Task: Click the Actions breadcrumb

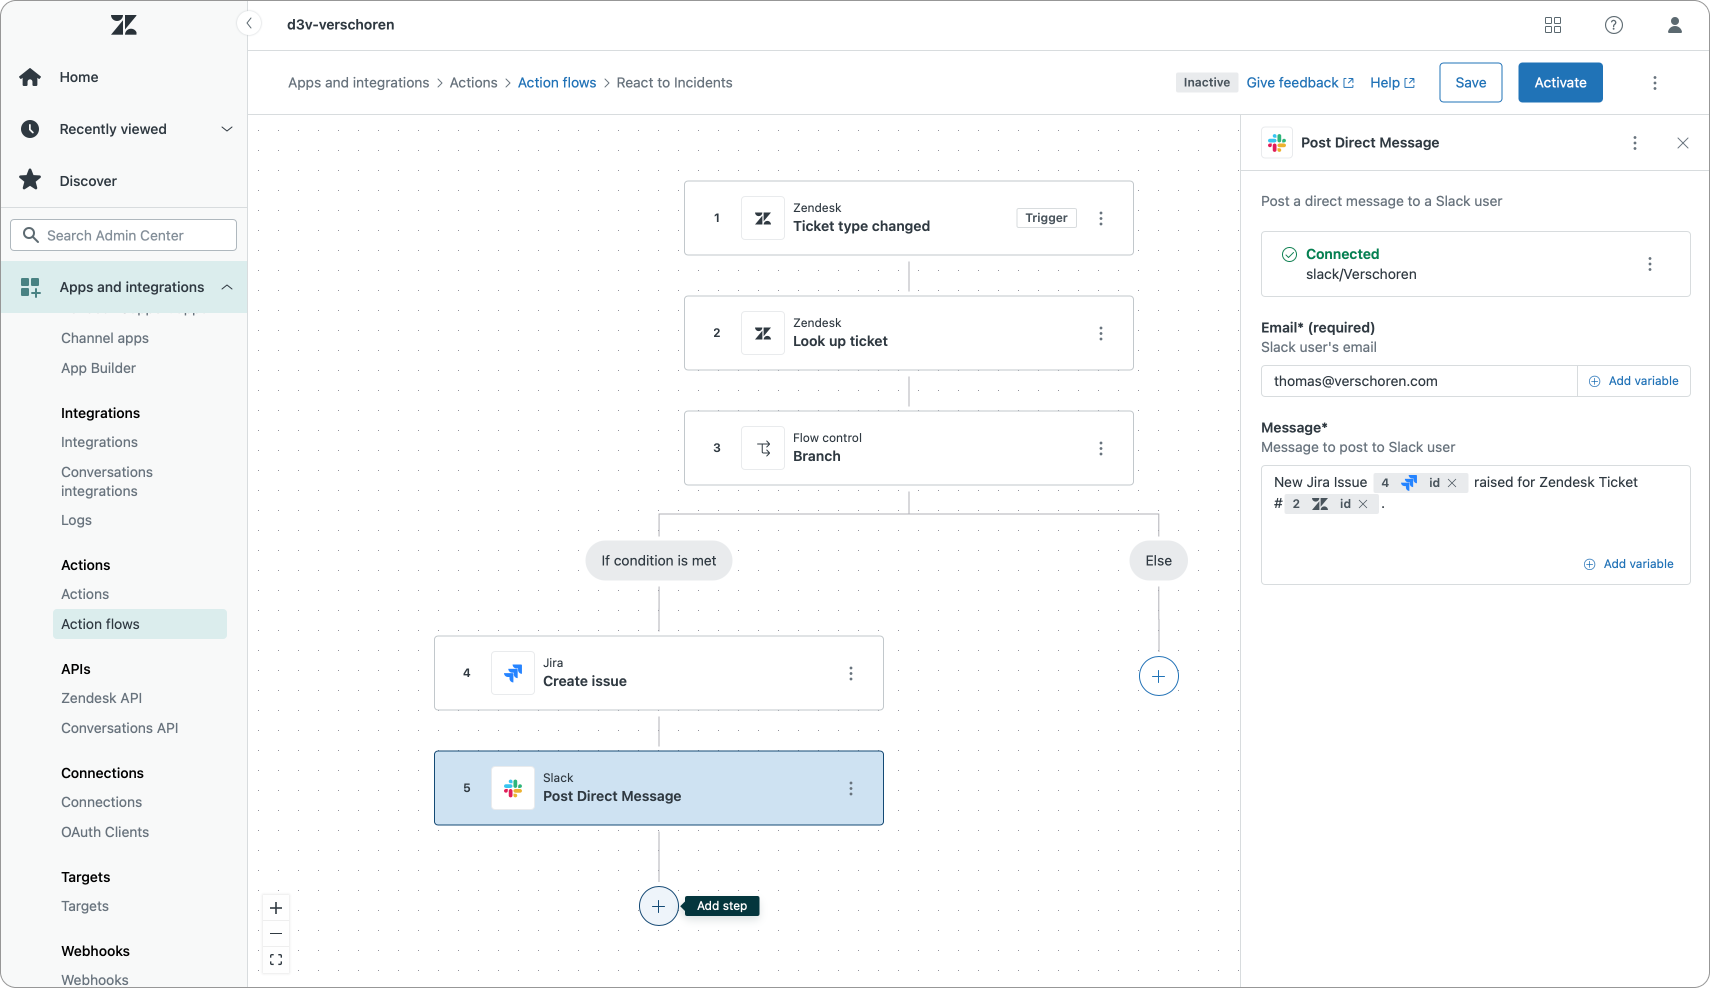Action: [473, 83]
